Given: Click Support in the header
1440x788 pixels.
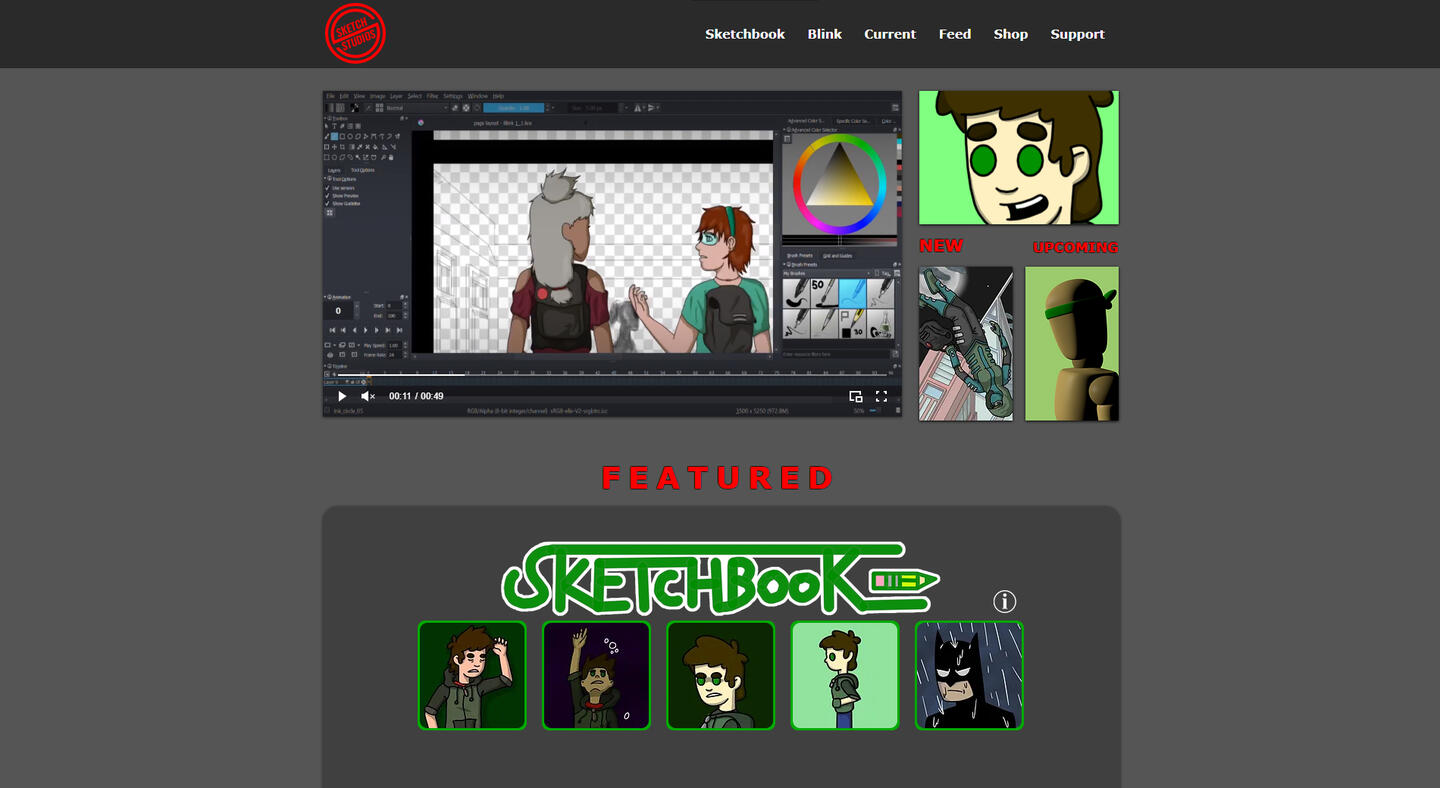Looking at the screenshot, I should coord(1077,34).
